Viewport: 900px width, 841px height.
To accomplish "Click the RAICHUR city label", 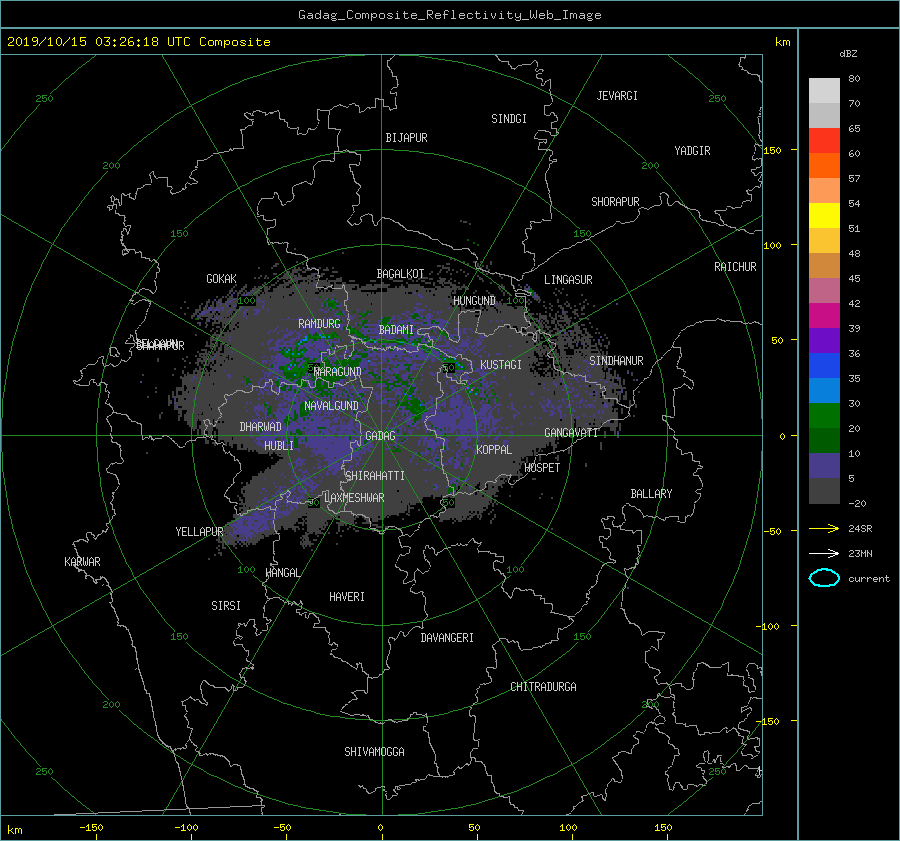I will [x=735, y=267].
